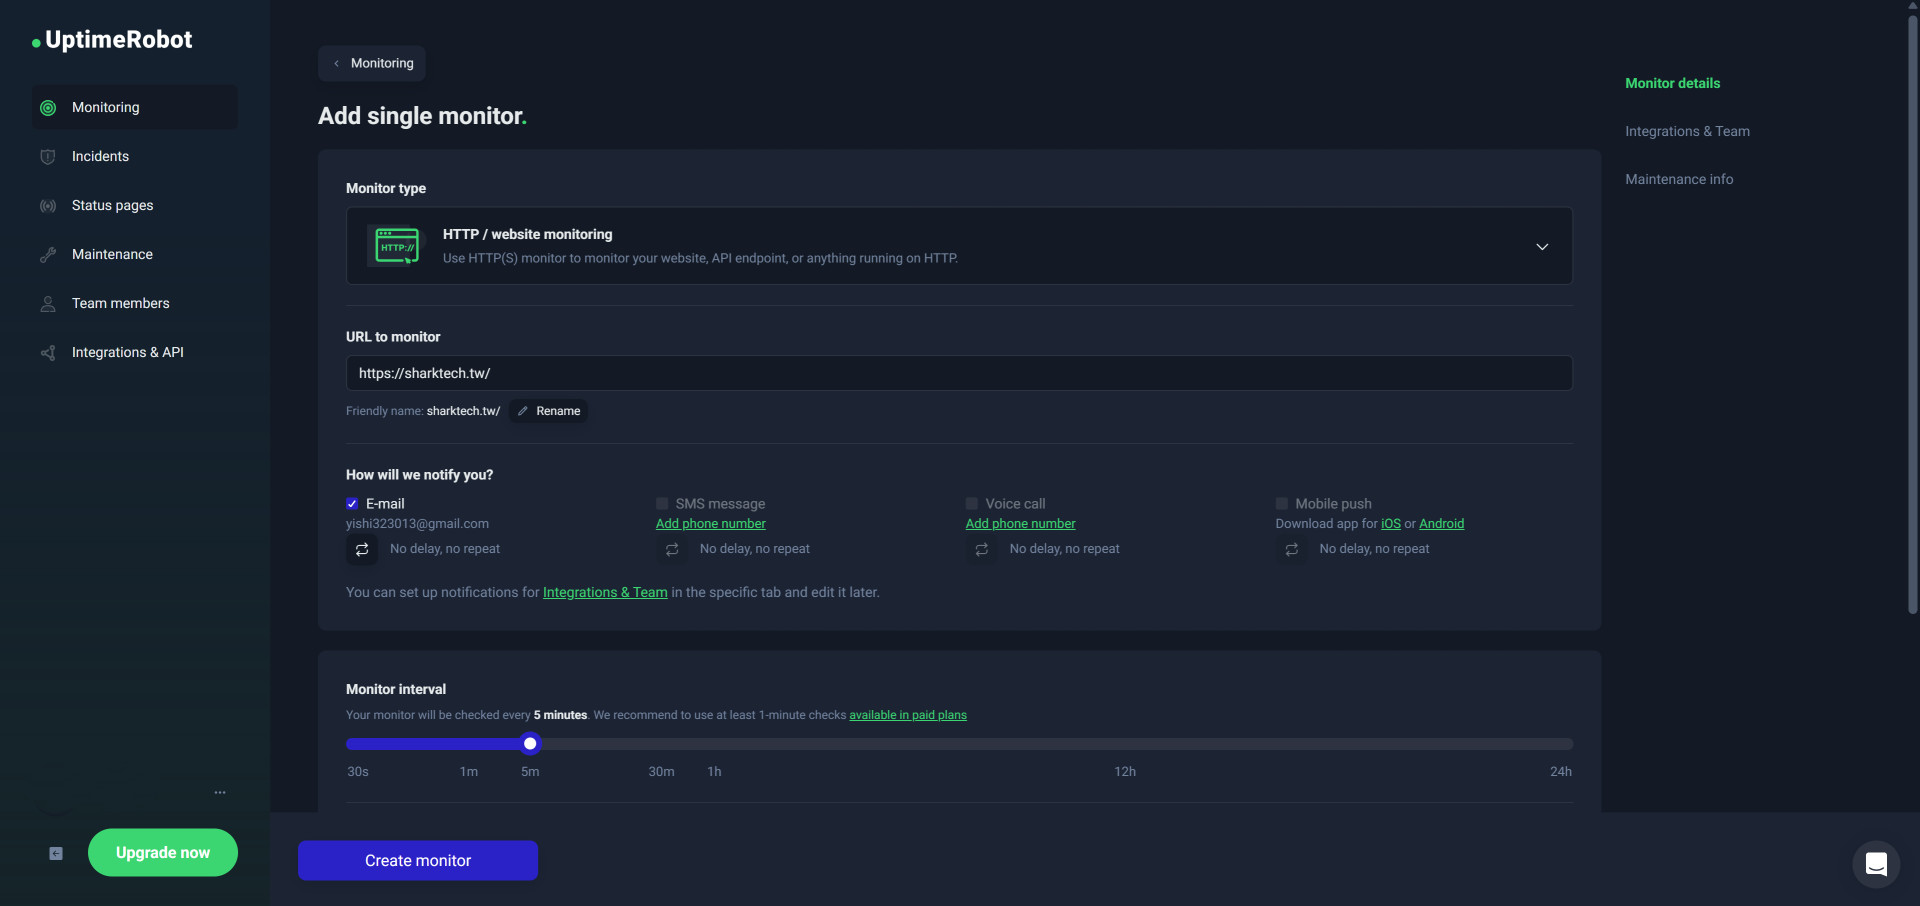Click the Create monitor button

pyautogui.click(x=418, y=861)
